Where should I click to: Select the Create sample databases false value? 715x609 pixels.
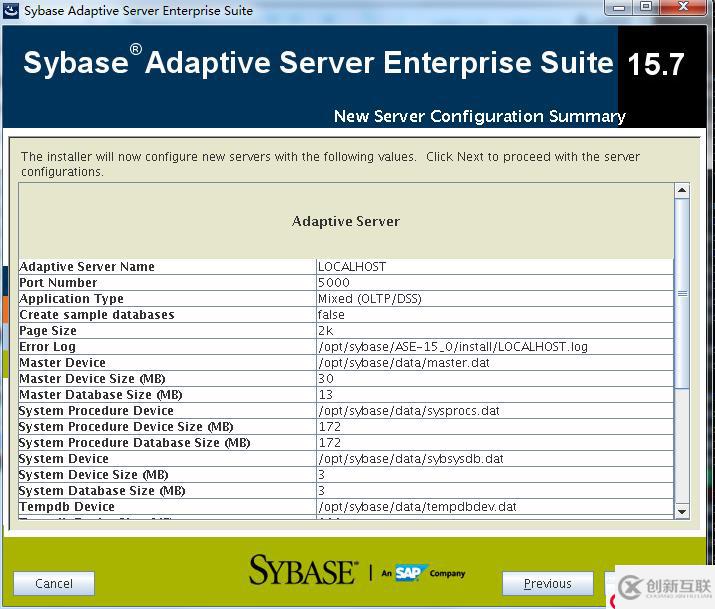331,315
